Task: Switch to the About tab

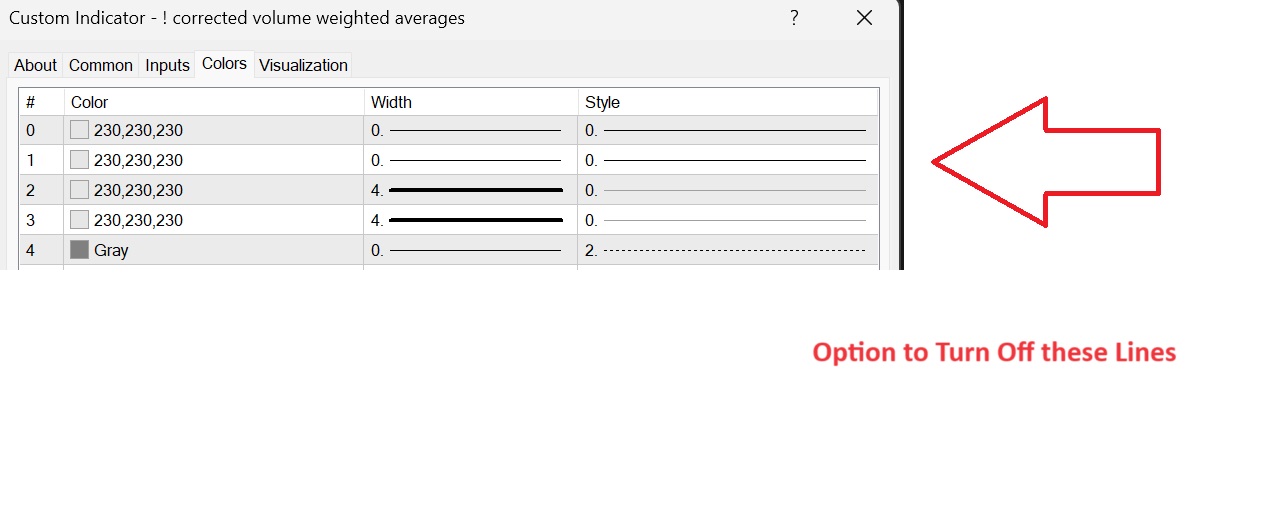Action: point(35,65)
